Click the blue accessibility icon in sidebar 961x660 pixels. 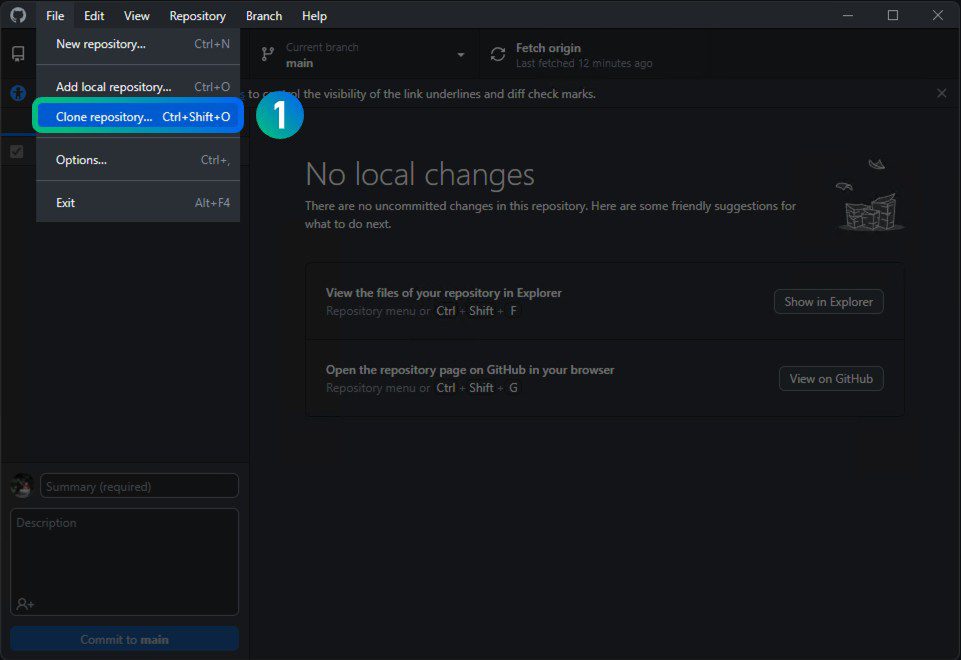(x=18, y=93)
